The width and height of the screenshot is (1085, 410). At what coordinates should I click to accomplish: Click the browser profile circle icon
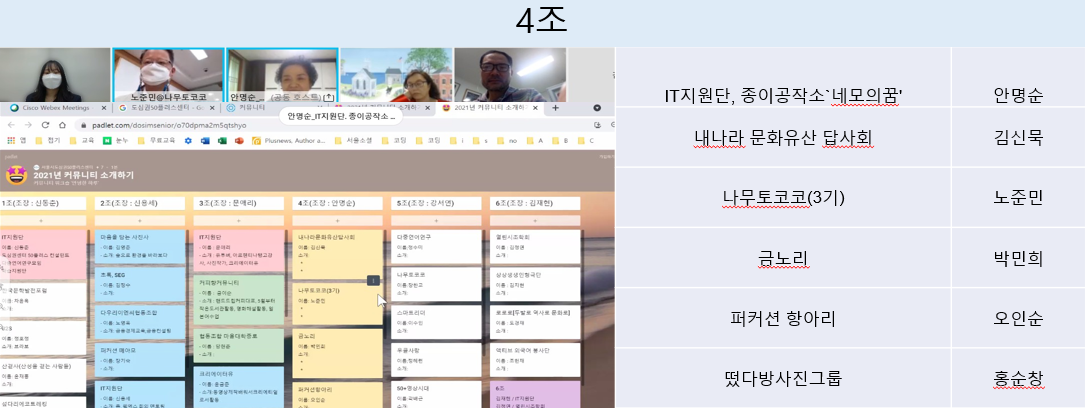pos(597,108)
